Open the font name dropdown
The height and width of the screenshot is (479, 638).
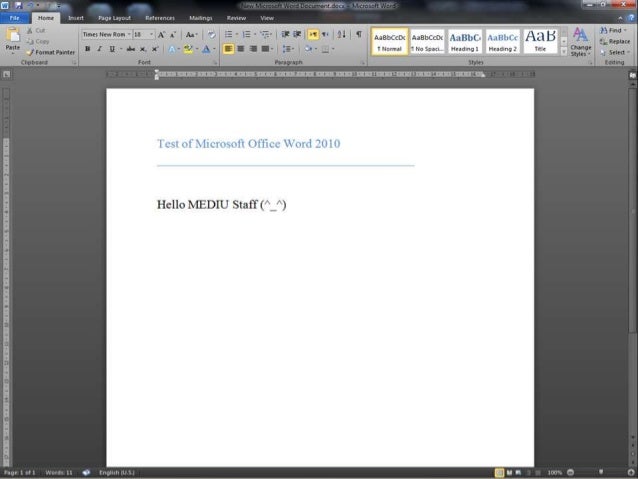pos(129,35)
